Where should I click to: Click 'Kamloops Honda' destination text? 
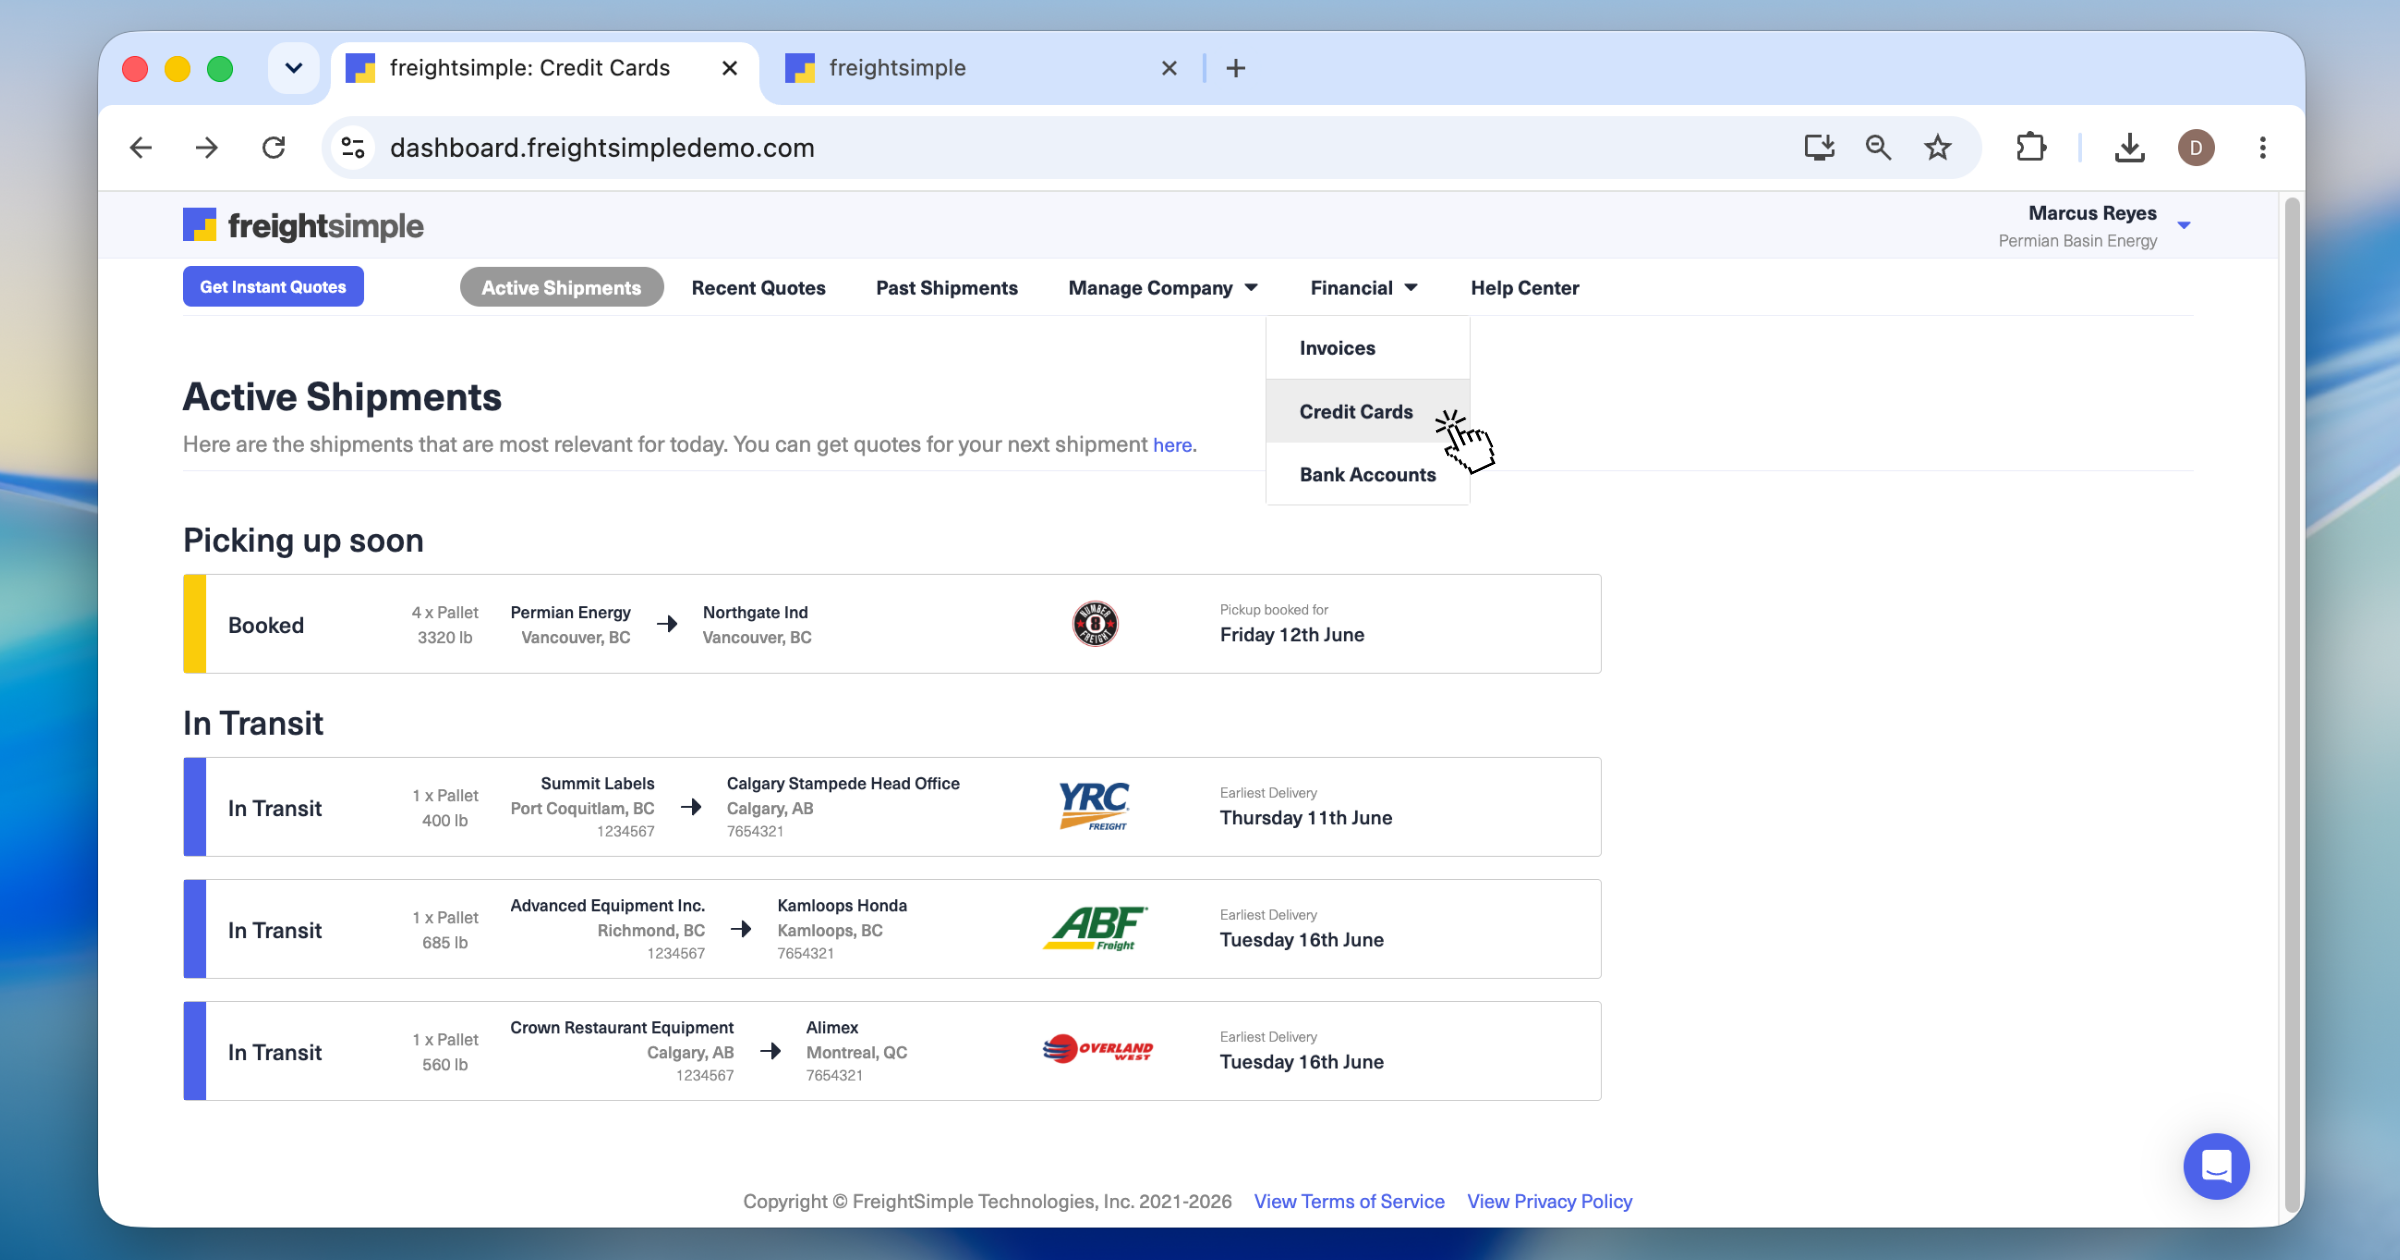click(842, 905)
